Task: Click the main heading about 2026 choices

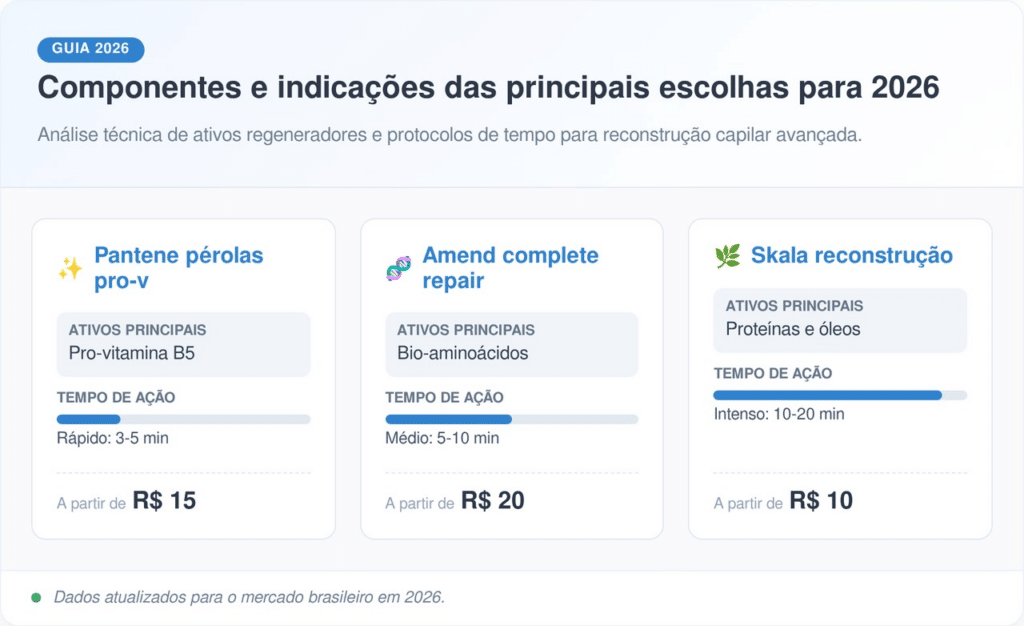Action: 488,88
